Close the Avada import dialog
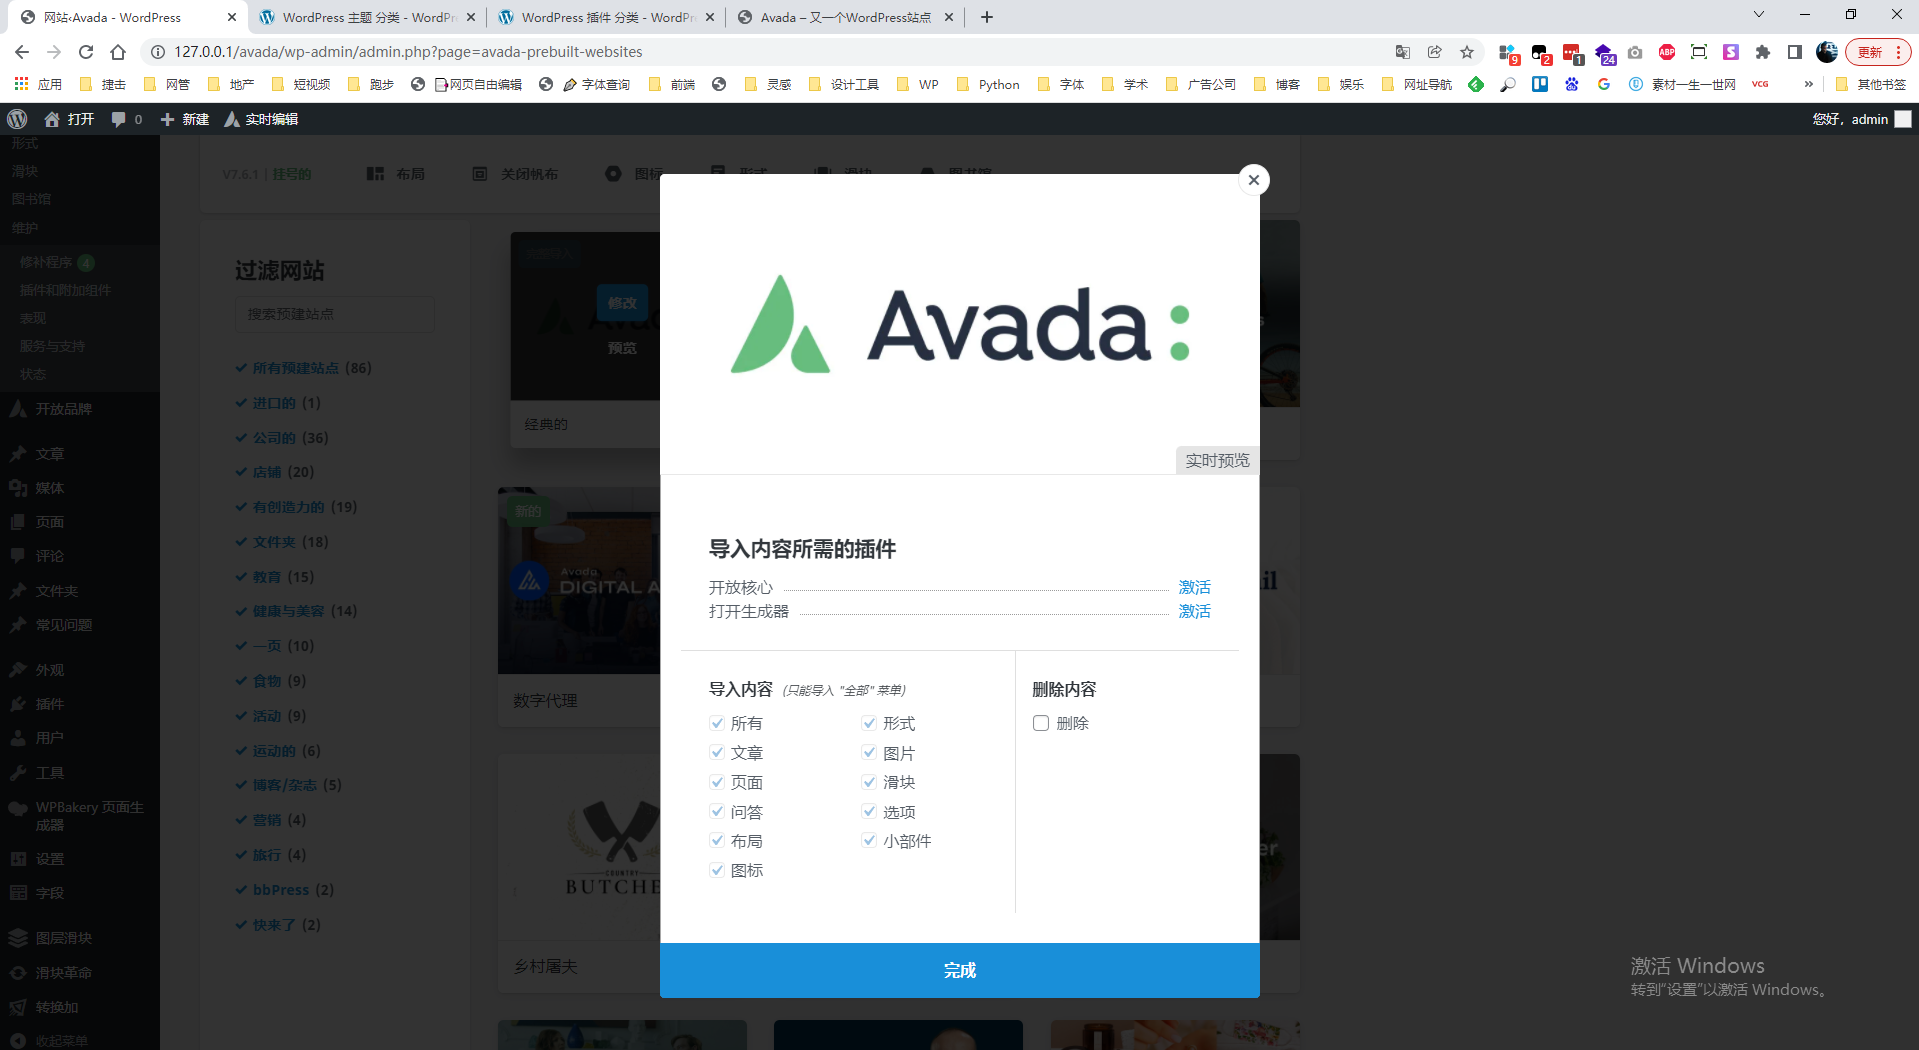Screen dimensions: 1919x1050 [1253, 180]
